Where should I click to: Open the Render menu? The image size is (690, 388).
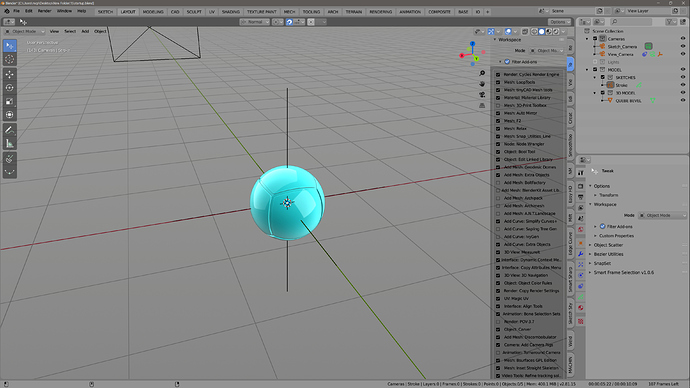(44, 11)
